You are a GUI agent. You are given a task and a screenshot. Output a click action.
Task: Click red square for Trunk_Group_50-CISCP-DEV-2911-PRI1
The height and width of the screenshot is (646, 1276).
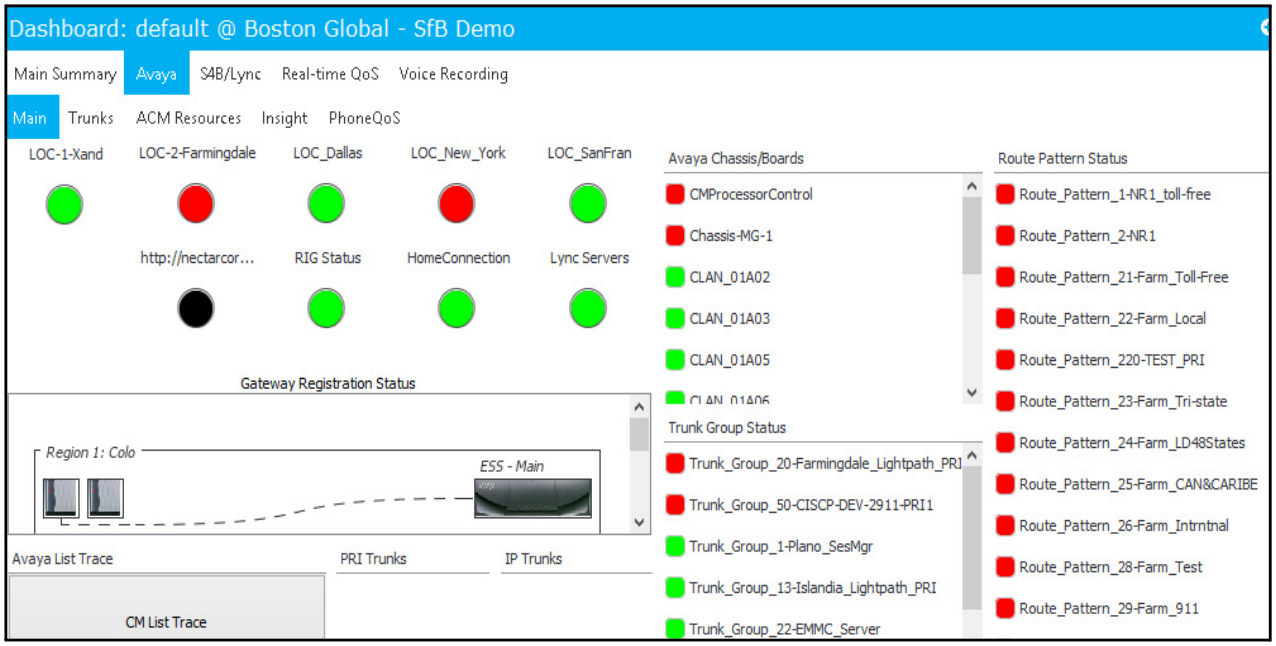(x=675, y=505)
